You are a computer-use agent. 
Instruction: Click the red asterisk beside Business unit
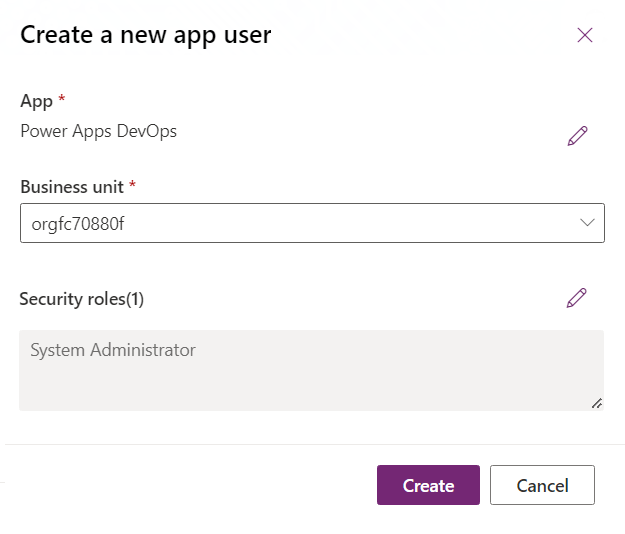pos(133,186)
